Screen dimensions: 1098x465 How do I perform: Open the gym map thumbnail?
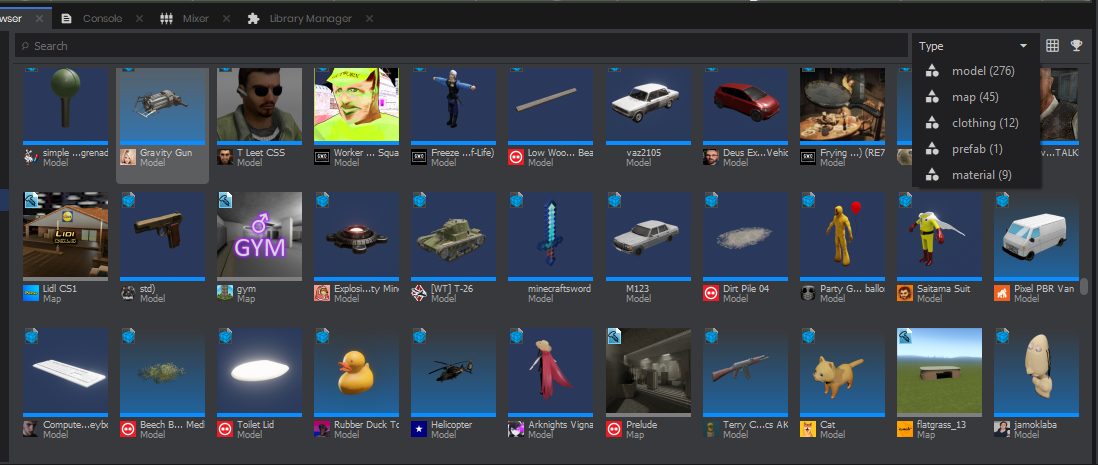[x=259, y=236]
